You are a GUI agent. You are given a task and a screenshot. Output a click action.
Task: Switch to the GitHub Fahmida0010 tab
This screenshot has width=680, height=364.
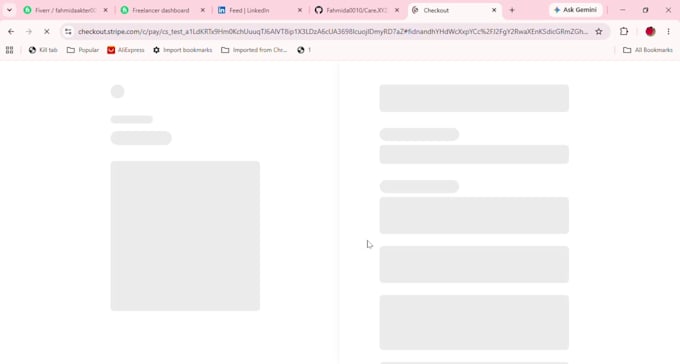point(356,10)
